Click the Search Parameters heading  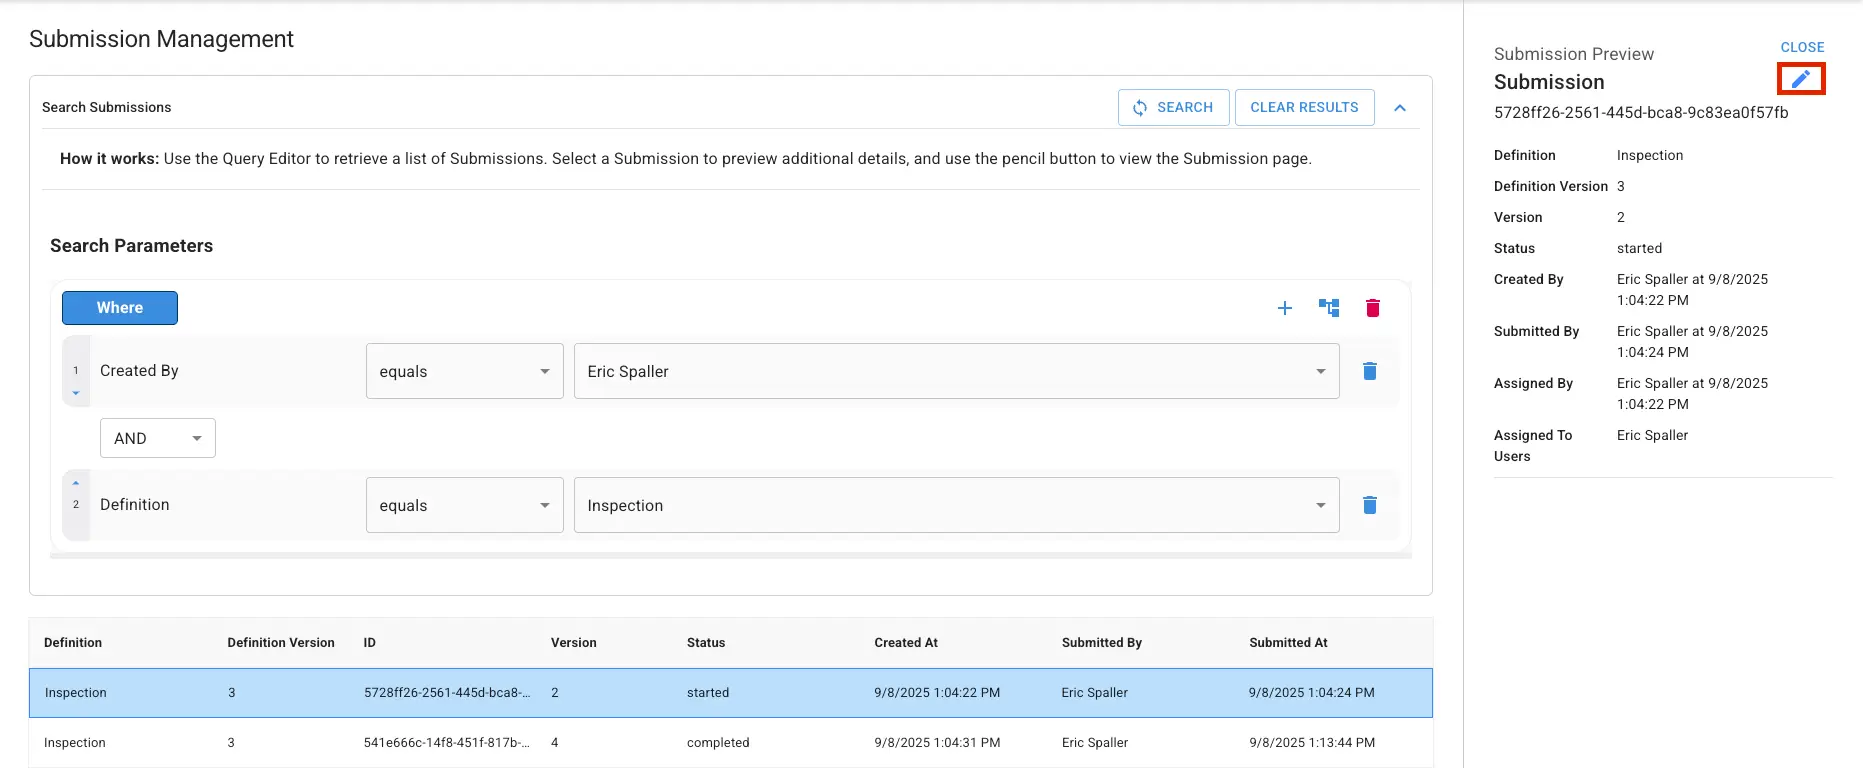(132, 246)
